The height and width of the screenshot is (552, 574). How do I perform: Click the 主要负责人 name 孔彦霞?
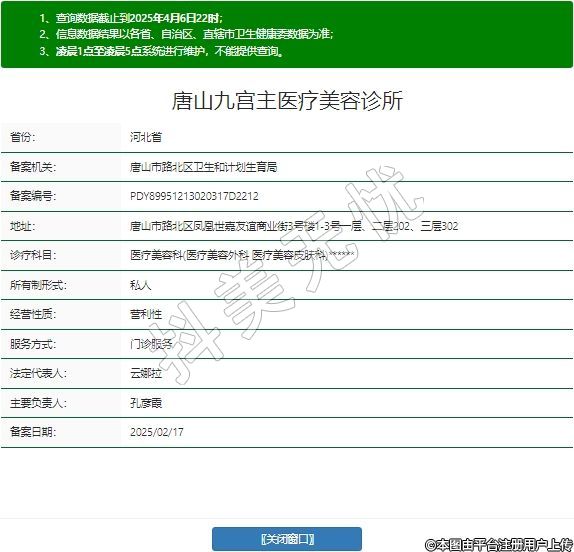146,403
